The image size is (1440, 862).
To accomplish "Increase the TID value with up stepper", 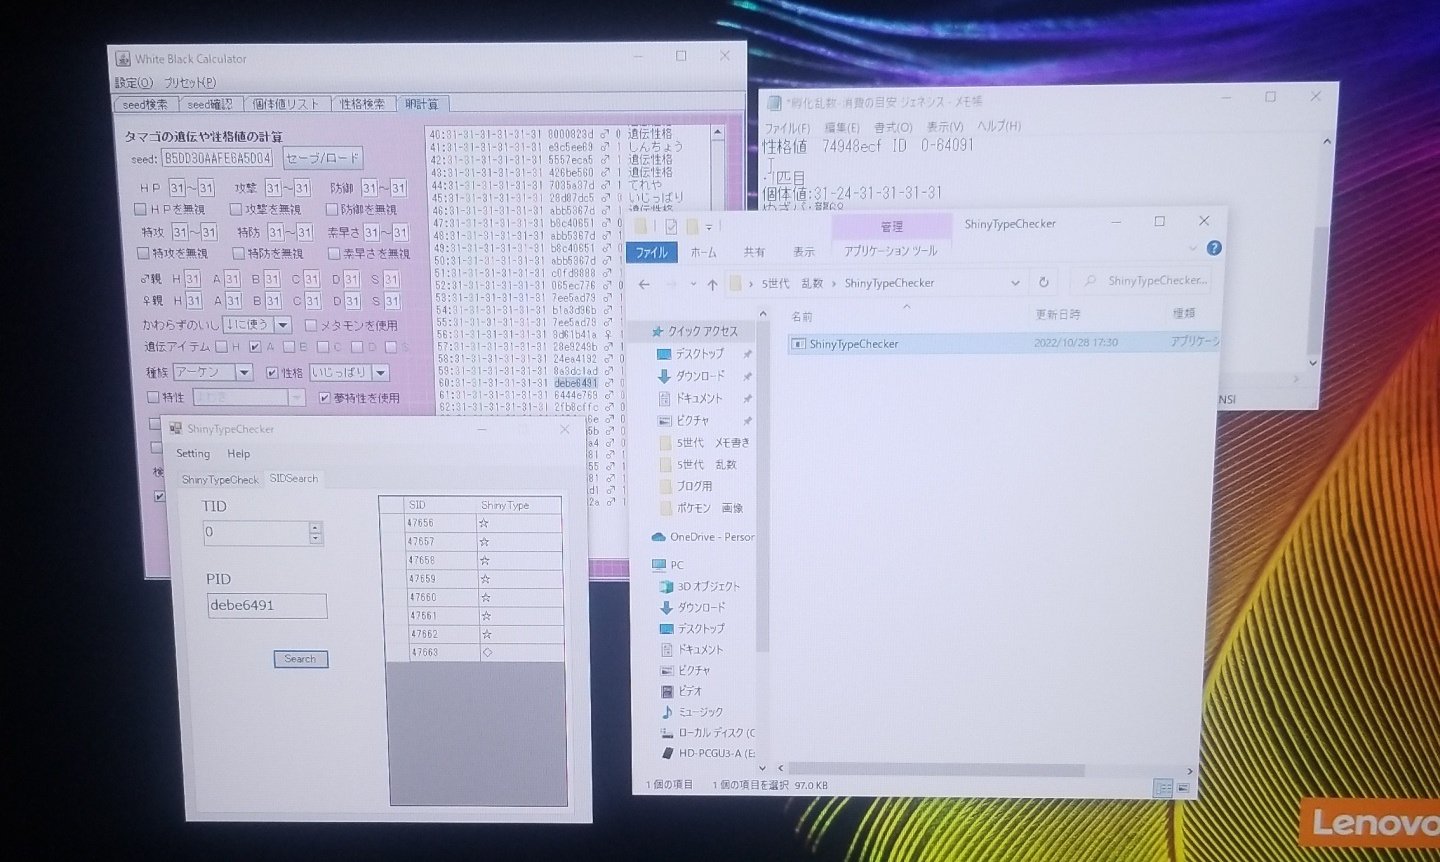I will coord(316,527).
